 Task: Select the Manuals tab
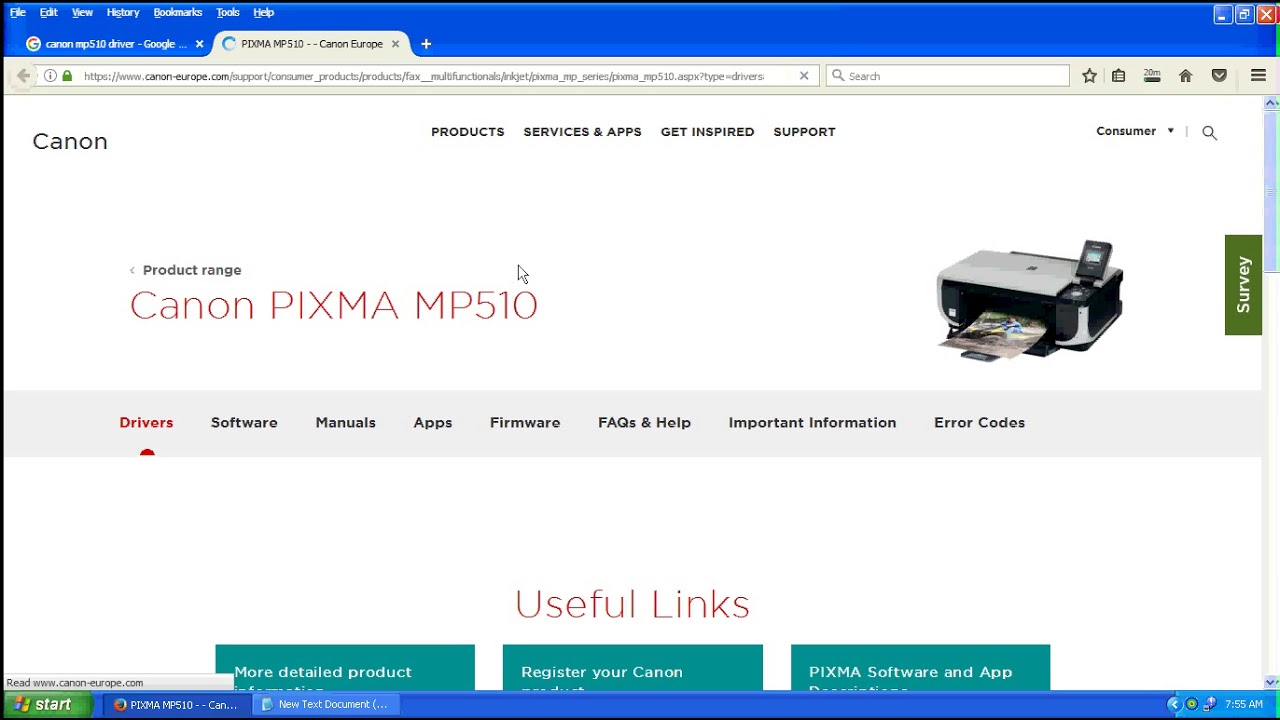[x=346, y=423]
